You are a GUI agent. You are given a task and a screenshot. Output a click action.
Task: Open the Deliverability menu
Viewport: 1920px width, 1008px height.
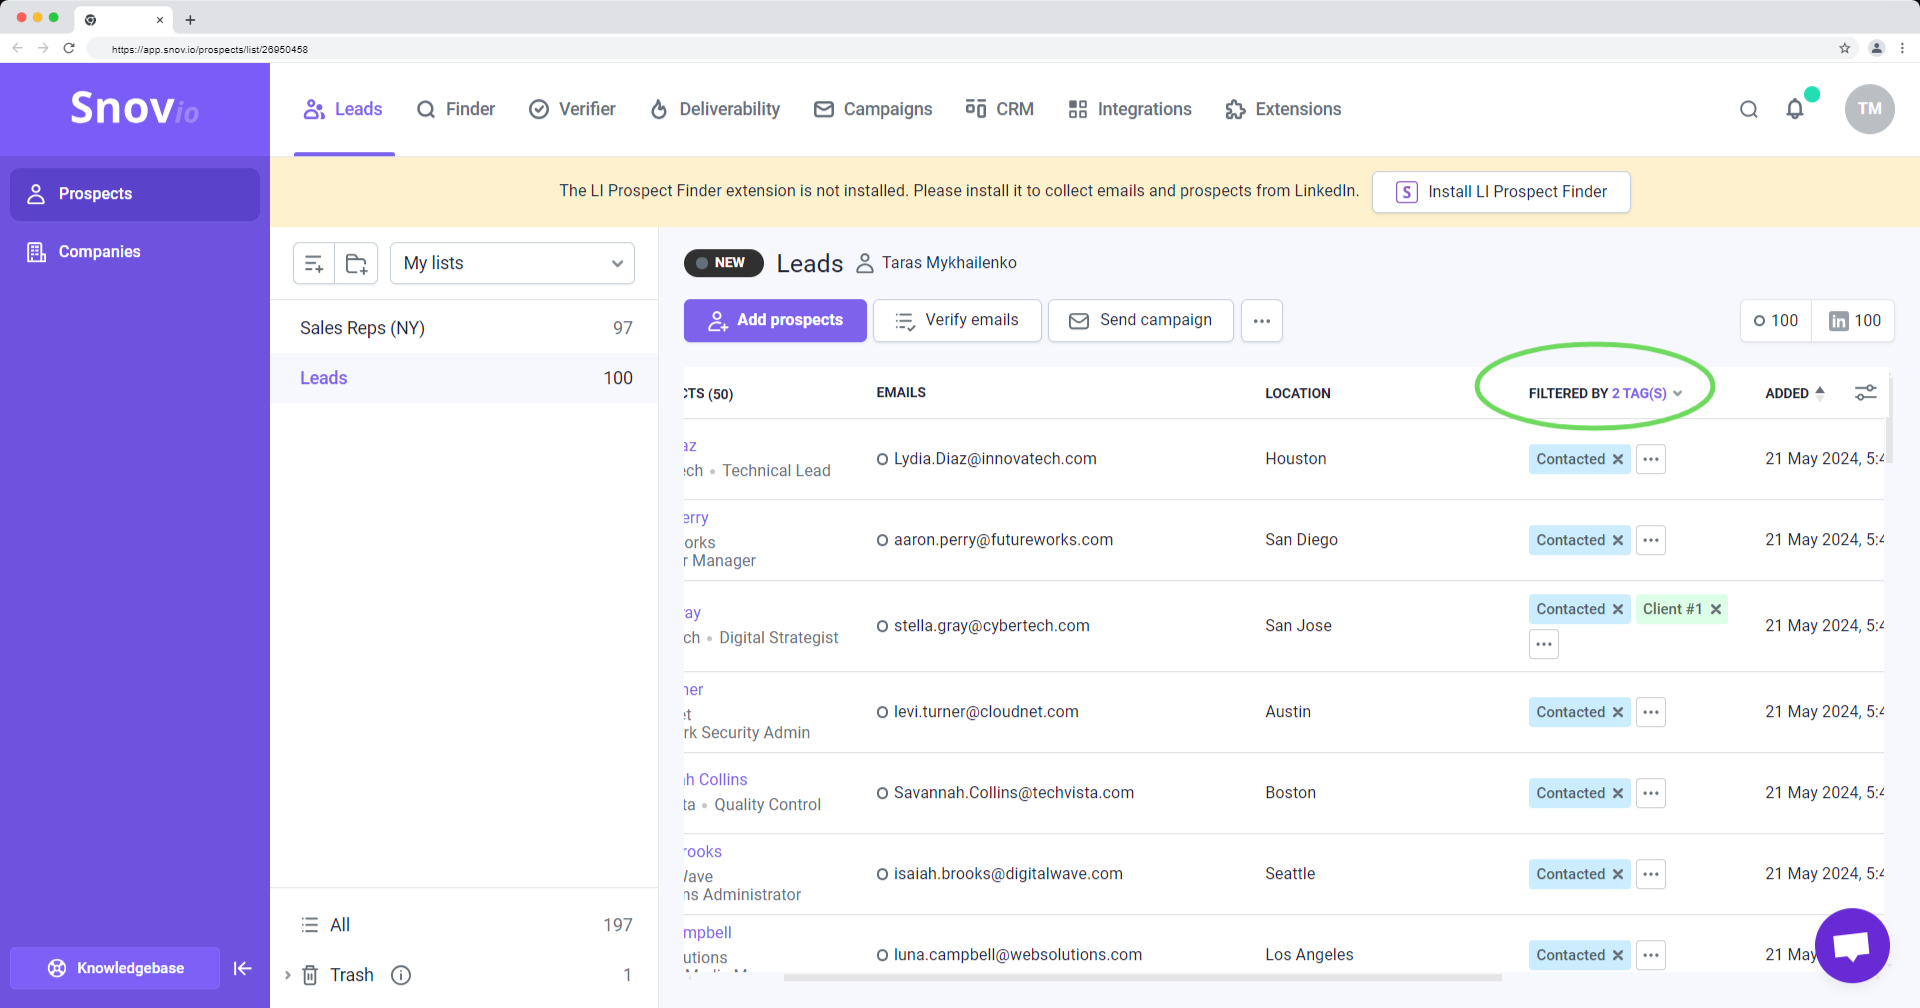point(715,109)
